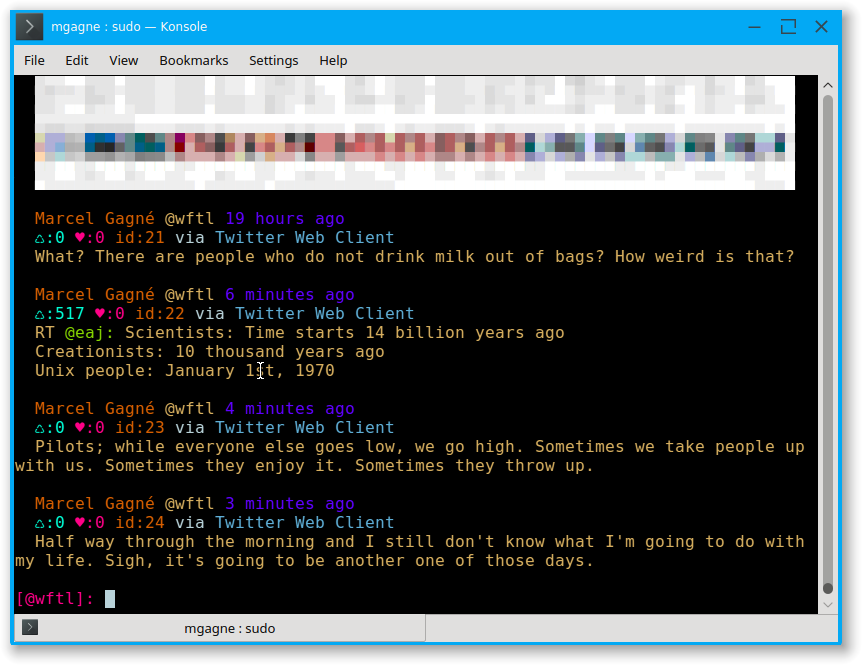Close the Konsole window
Image resolution: width=862 pixels, height=665 pixels.
[821, 26]
